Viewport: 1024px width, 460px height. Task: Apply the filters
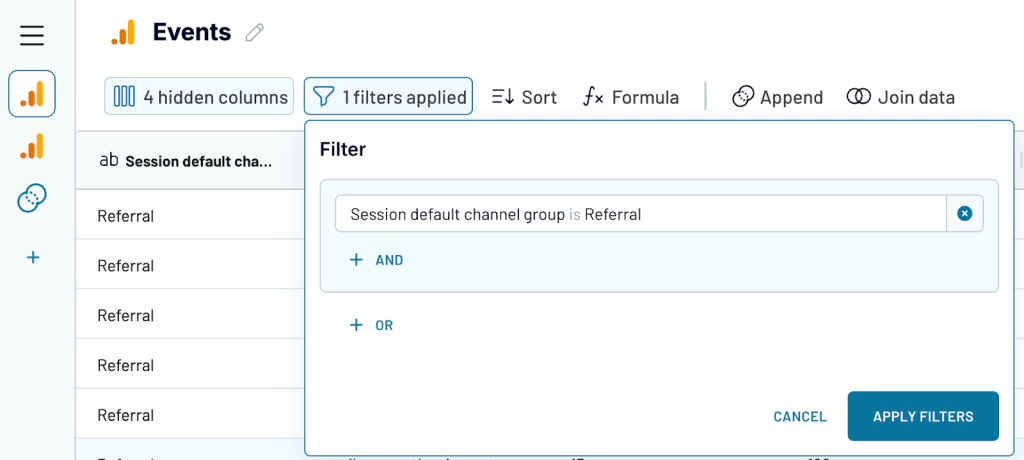923,416
